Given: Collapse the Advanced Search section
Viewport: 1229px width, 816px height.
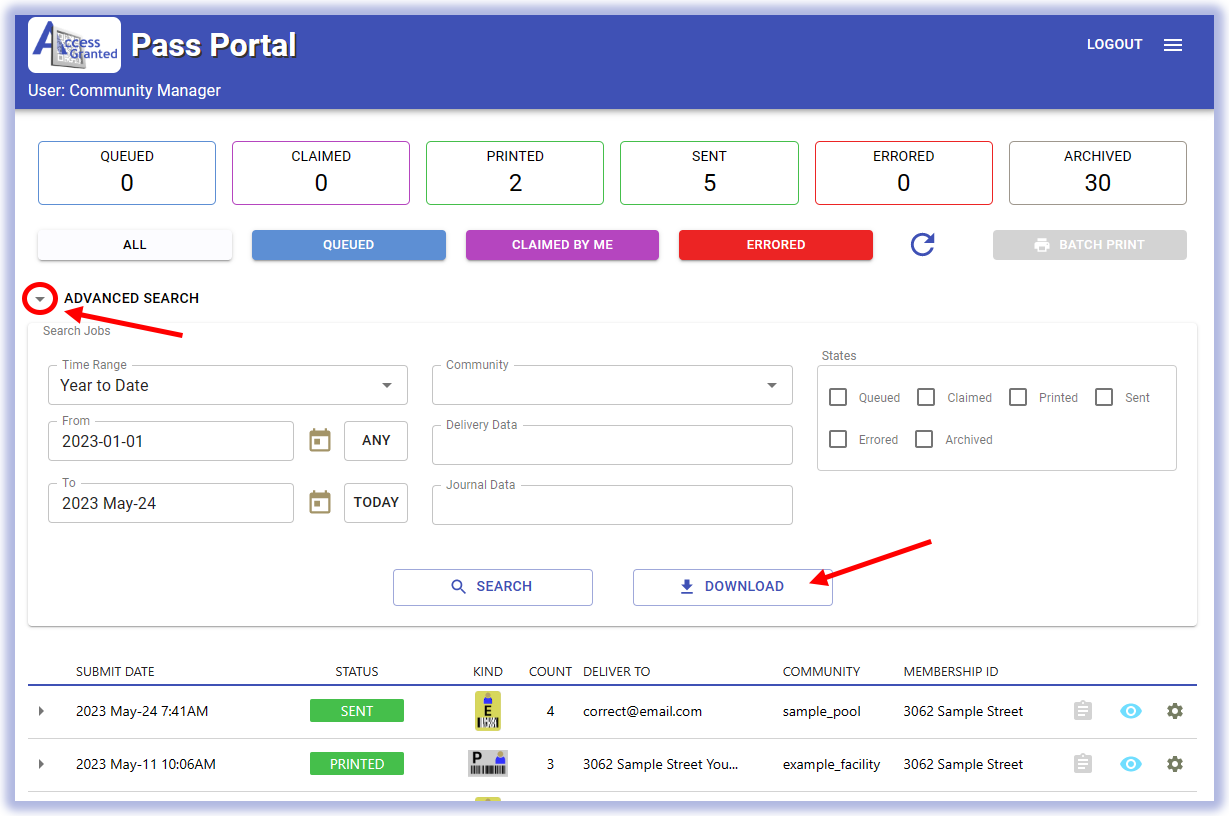Looking at the screenshot, I should tap(40, 298).
